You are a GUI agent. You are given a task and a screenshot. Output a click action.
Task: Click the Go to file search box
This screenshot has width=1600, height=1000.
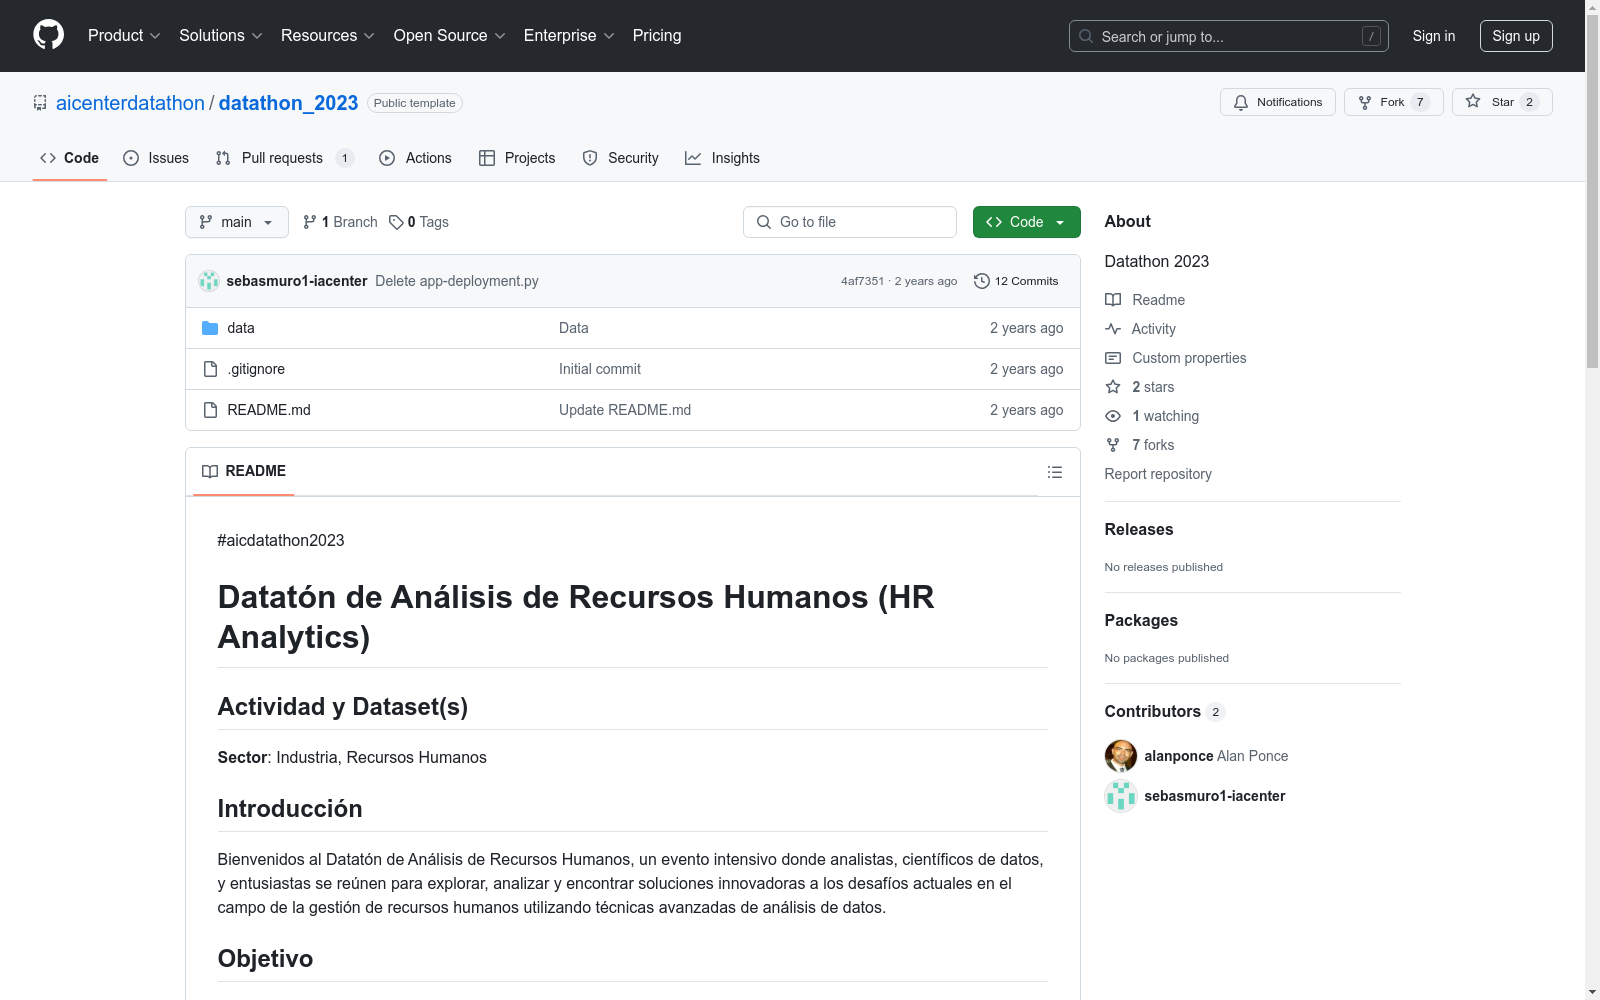(850, 222)
